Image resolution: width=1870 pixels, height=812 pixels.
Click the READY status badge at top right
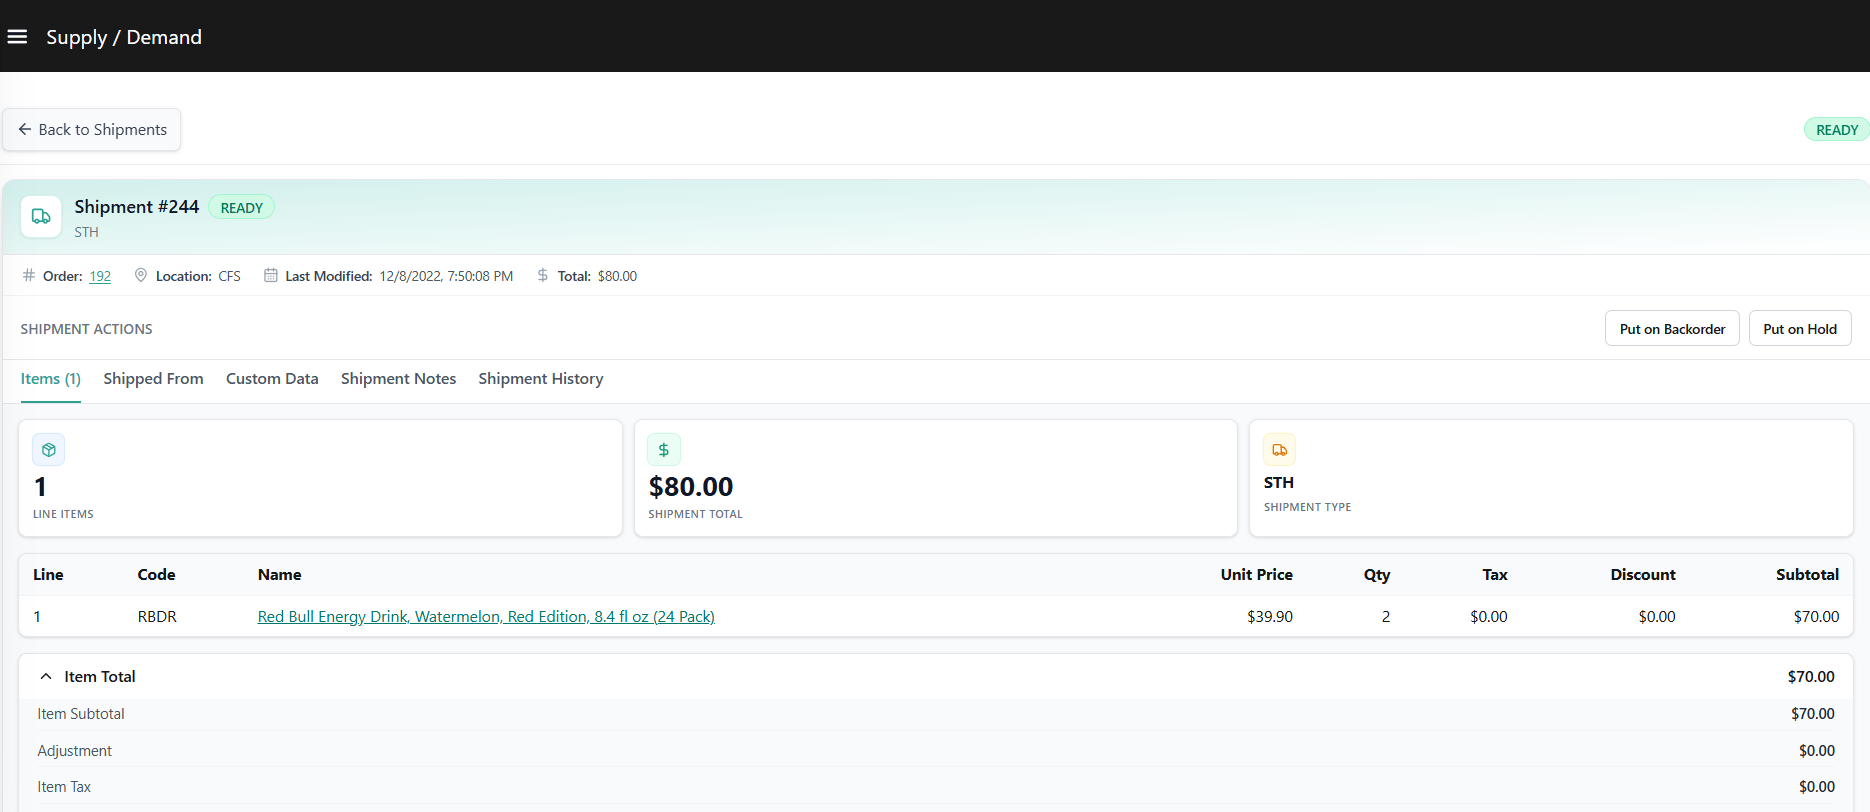pyautogui.click(x=1836, y=130)
